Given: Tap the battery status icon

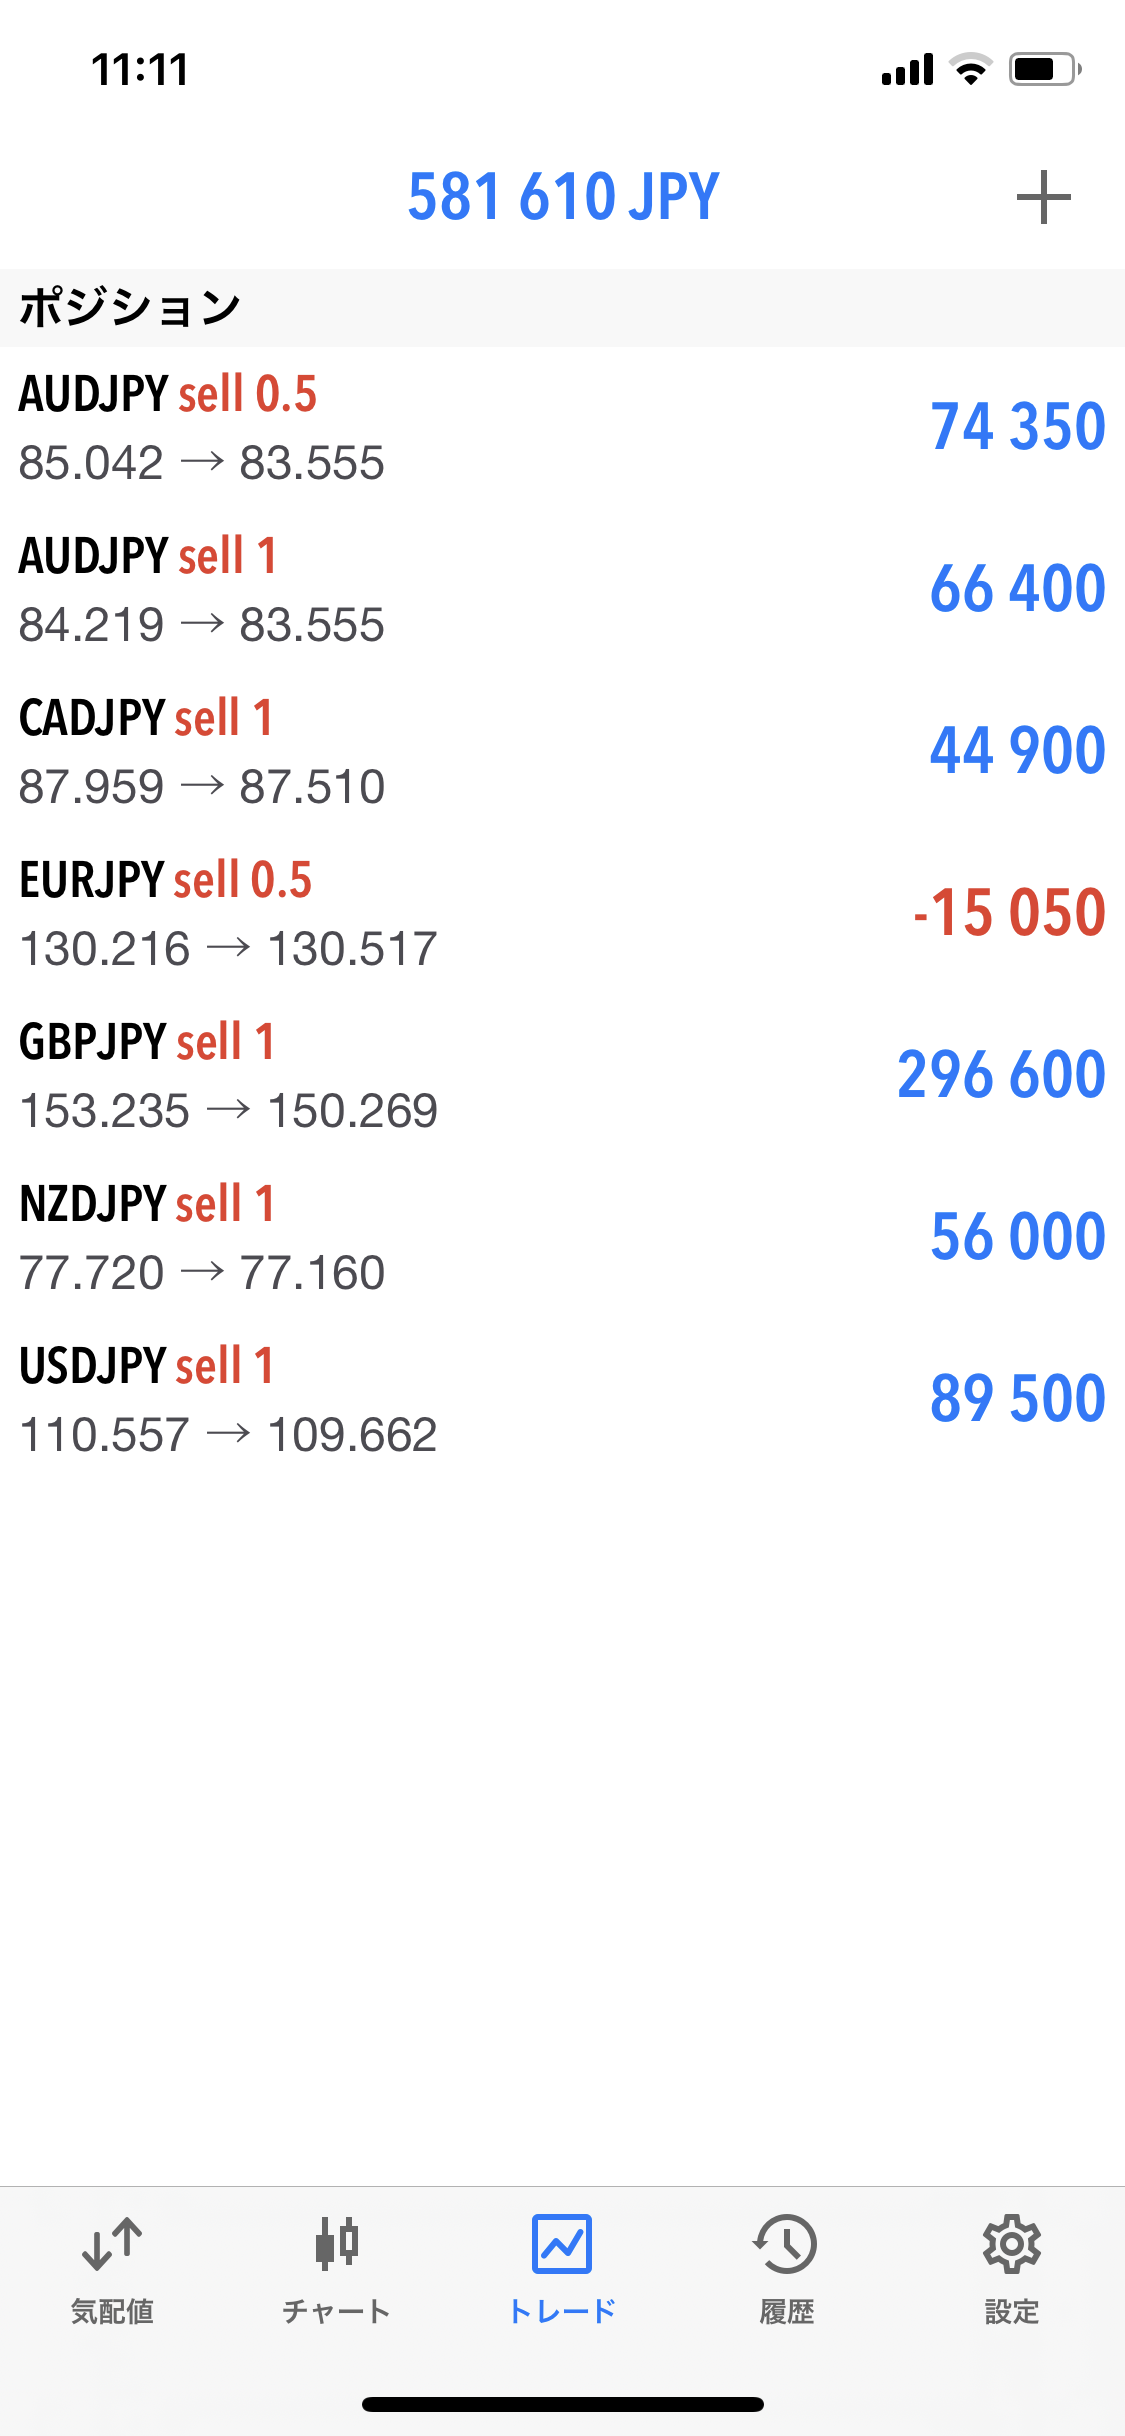Looking at the screenshot, I should [1044, 69].
